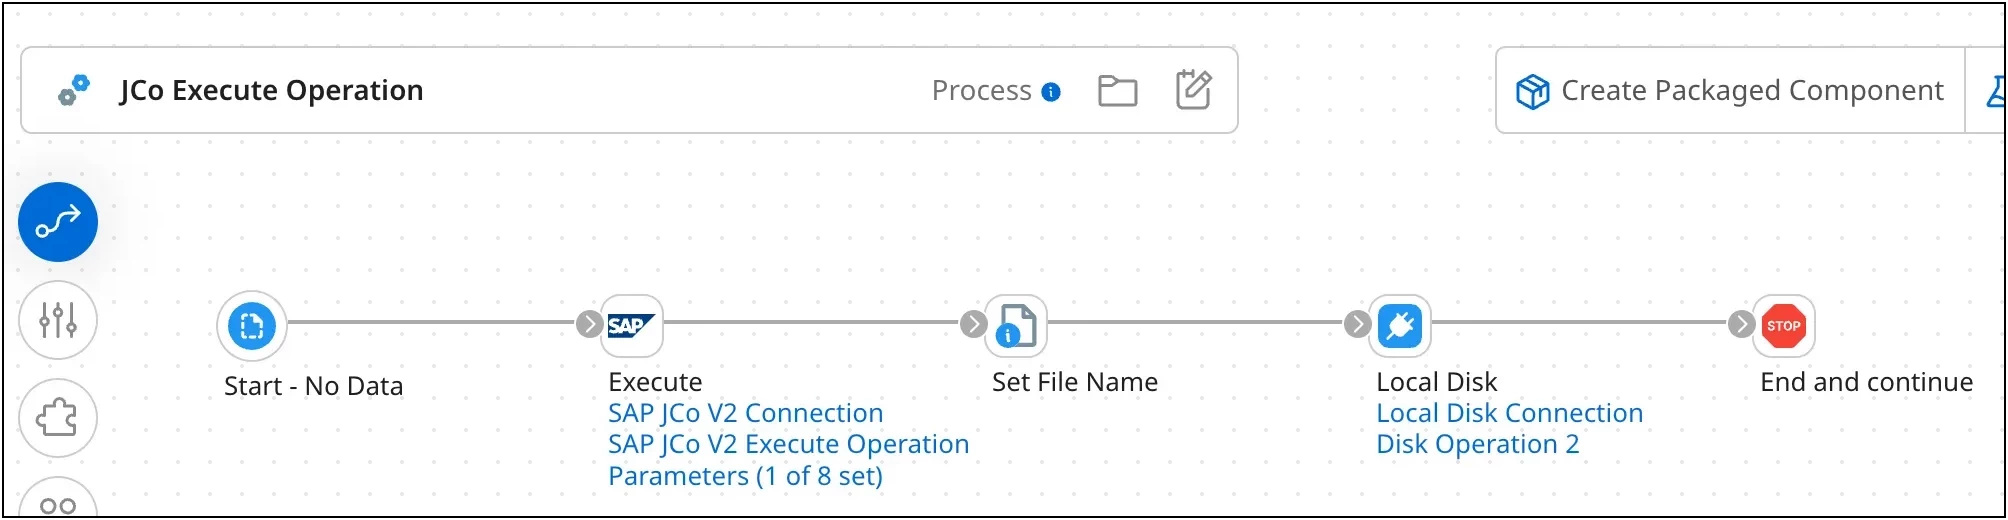
Task: Open the Parameters (1 of 8 set) link
Action: [x=745, y=476]
